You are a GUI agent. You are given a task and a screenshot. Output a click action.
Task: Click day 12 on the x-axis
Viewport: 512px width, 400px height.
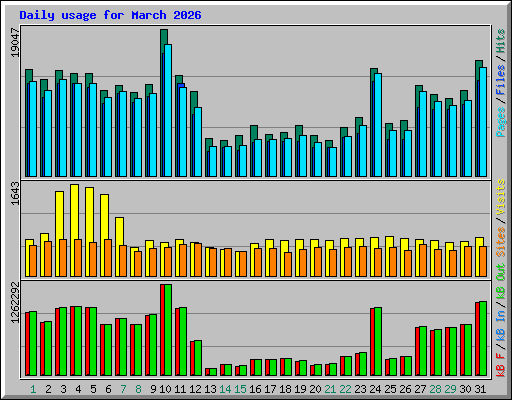(x=195, y=389)
